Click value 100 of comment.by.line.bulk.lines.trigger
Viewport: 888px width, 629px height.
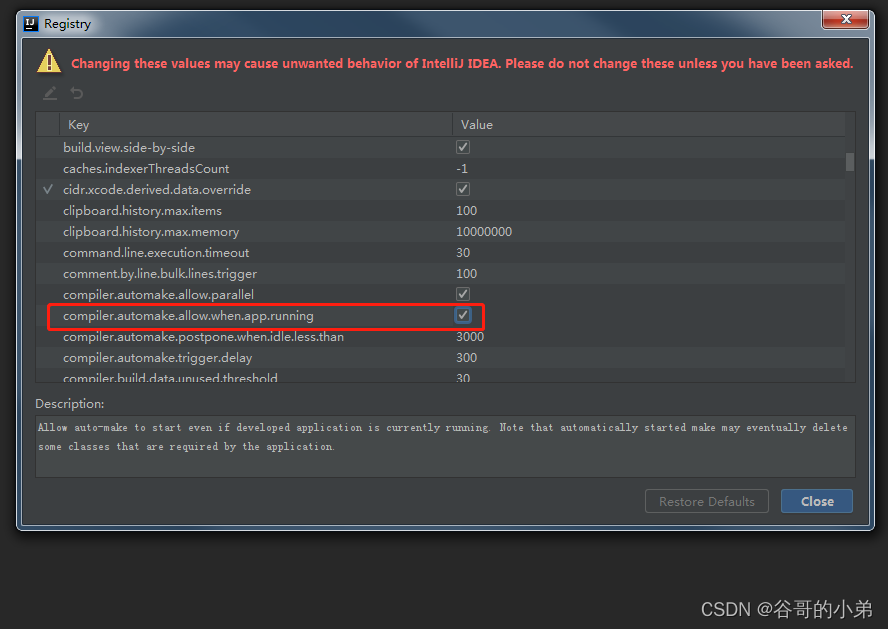[x=467, y=273]
